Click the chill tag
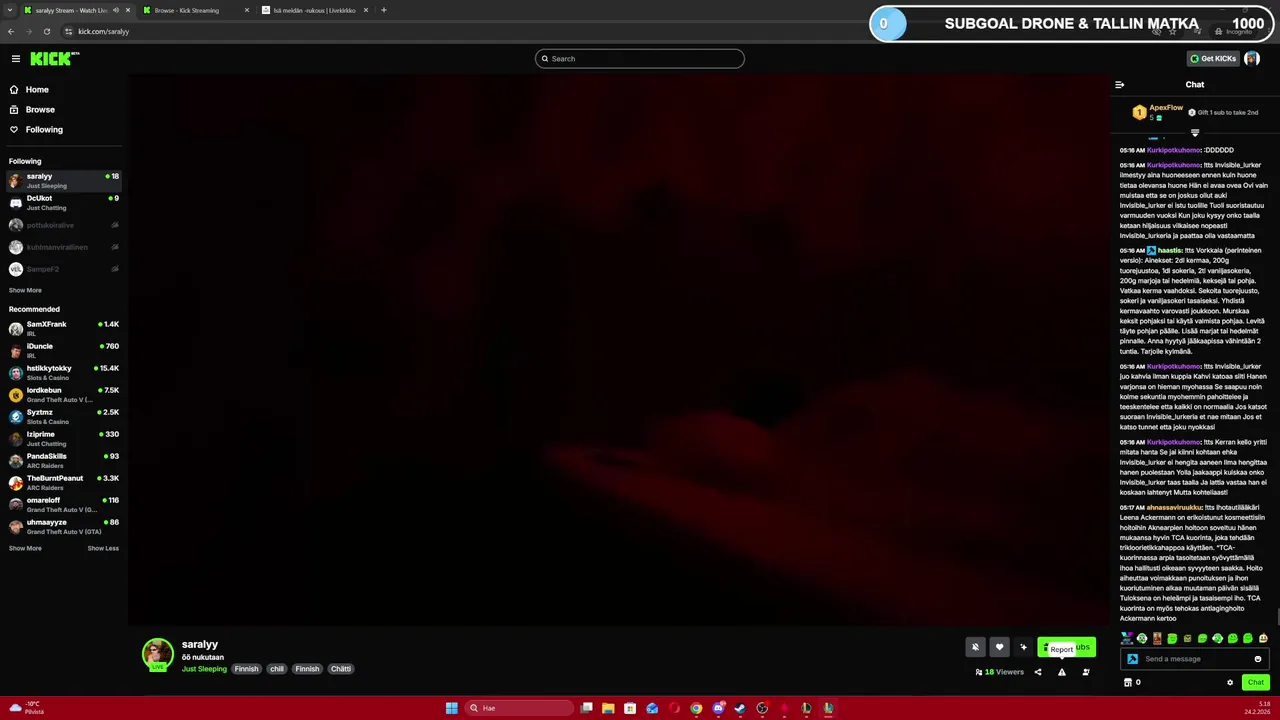1280x720 pixels. [277, 669]
